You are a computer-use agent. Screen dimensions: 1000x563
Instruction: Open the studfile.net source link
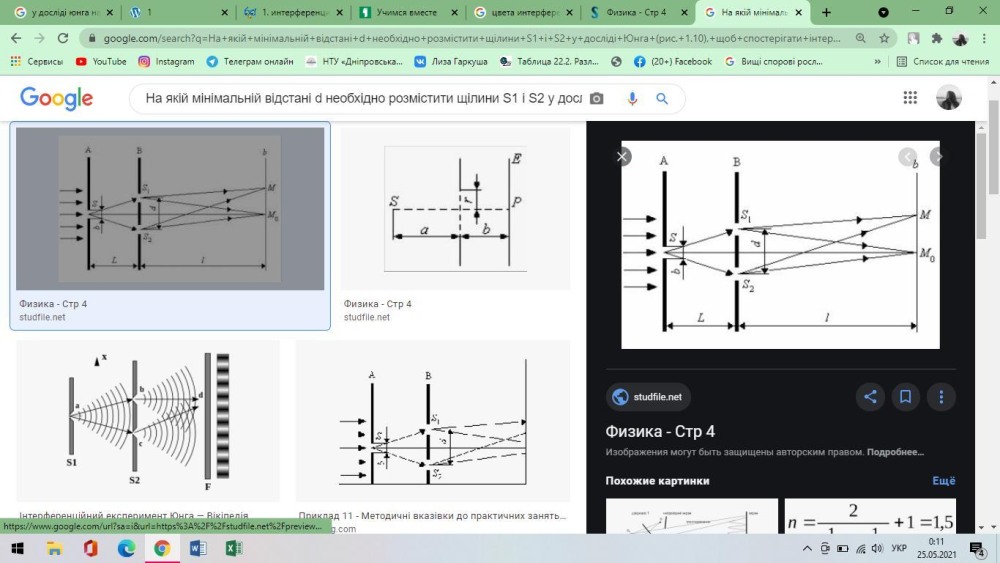[648, 397]
